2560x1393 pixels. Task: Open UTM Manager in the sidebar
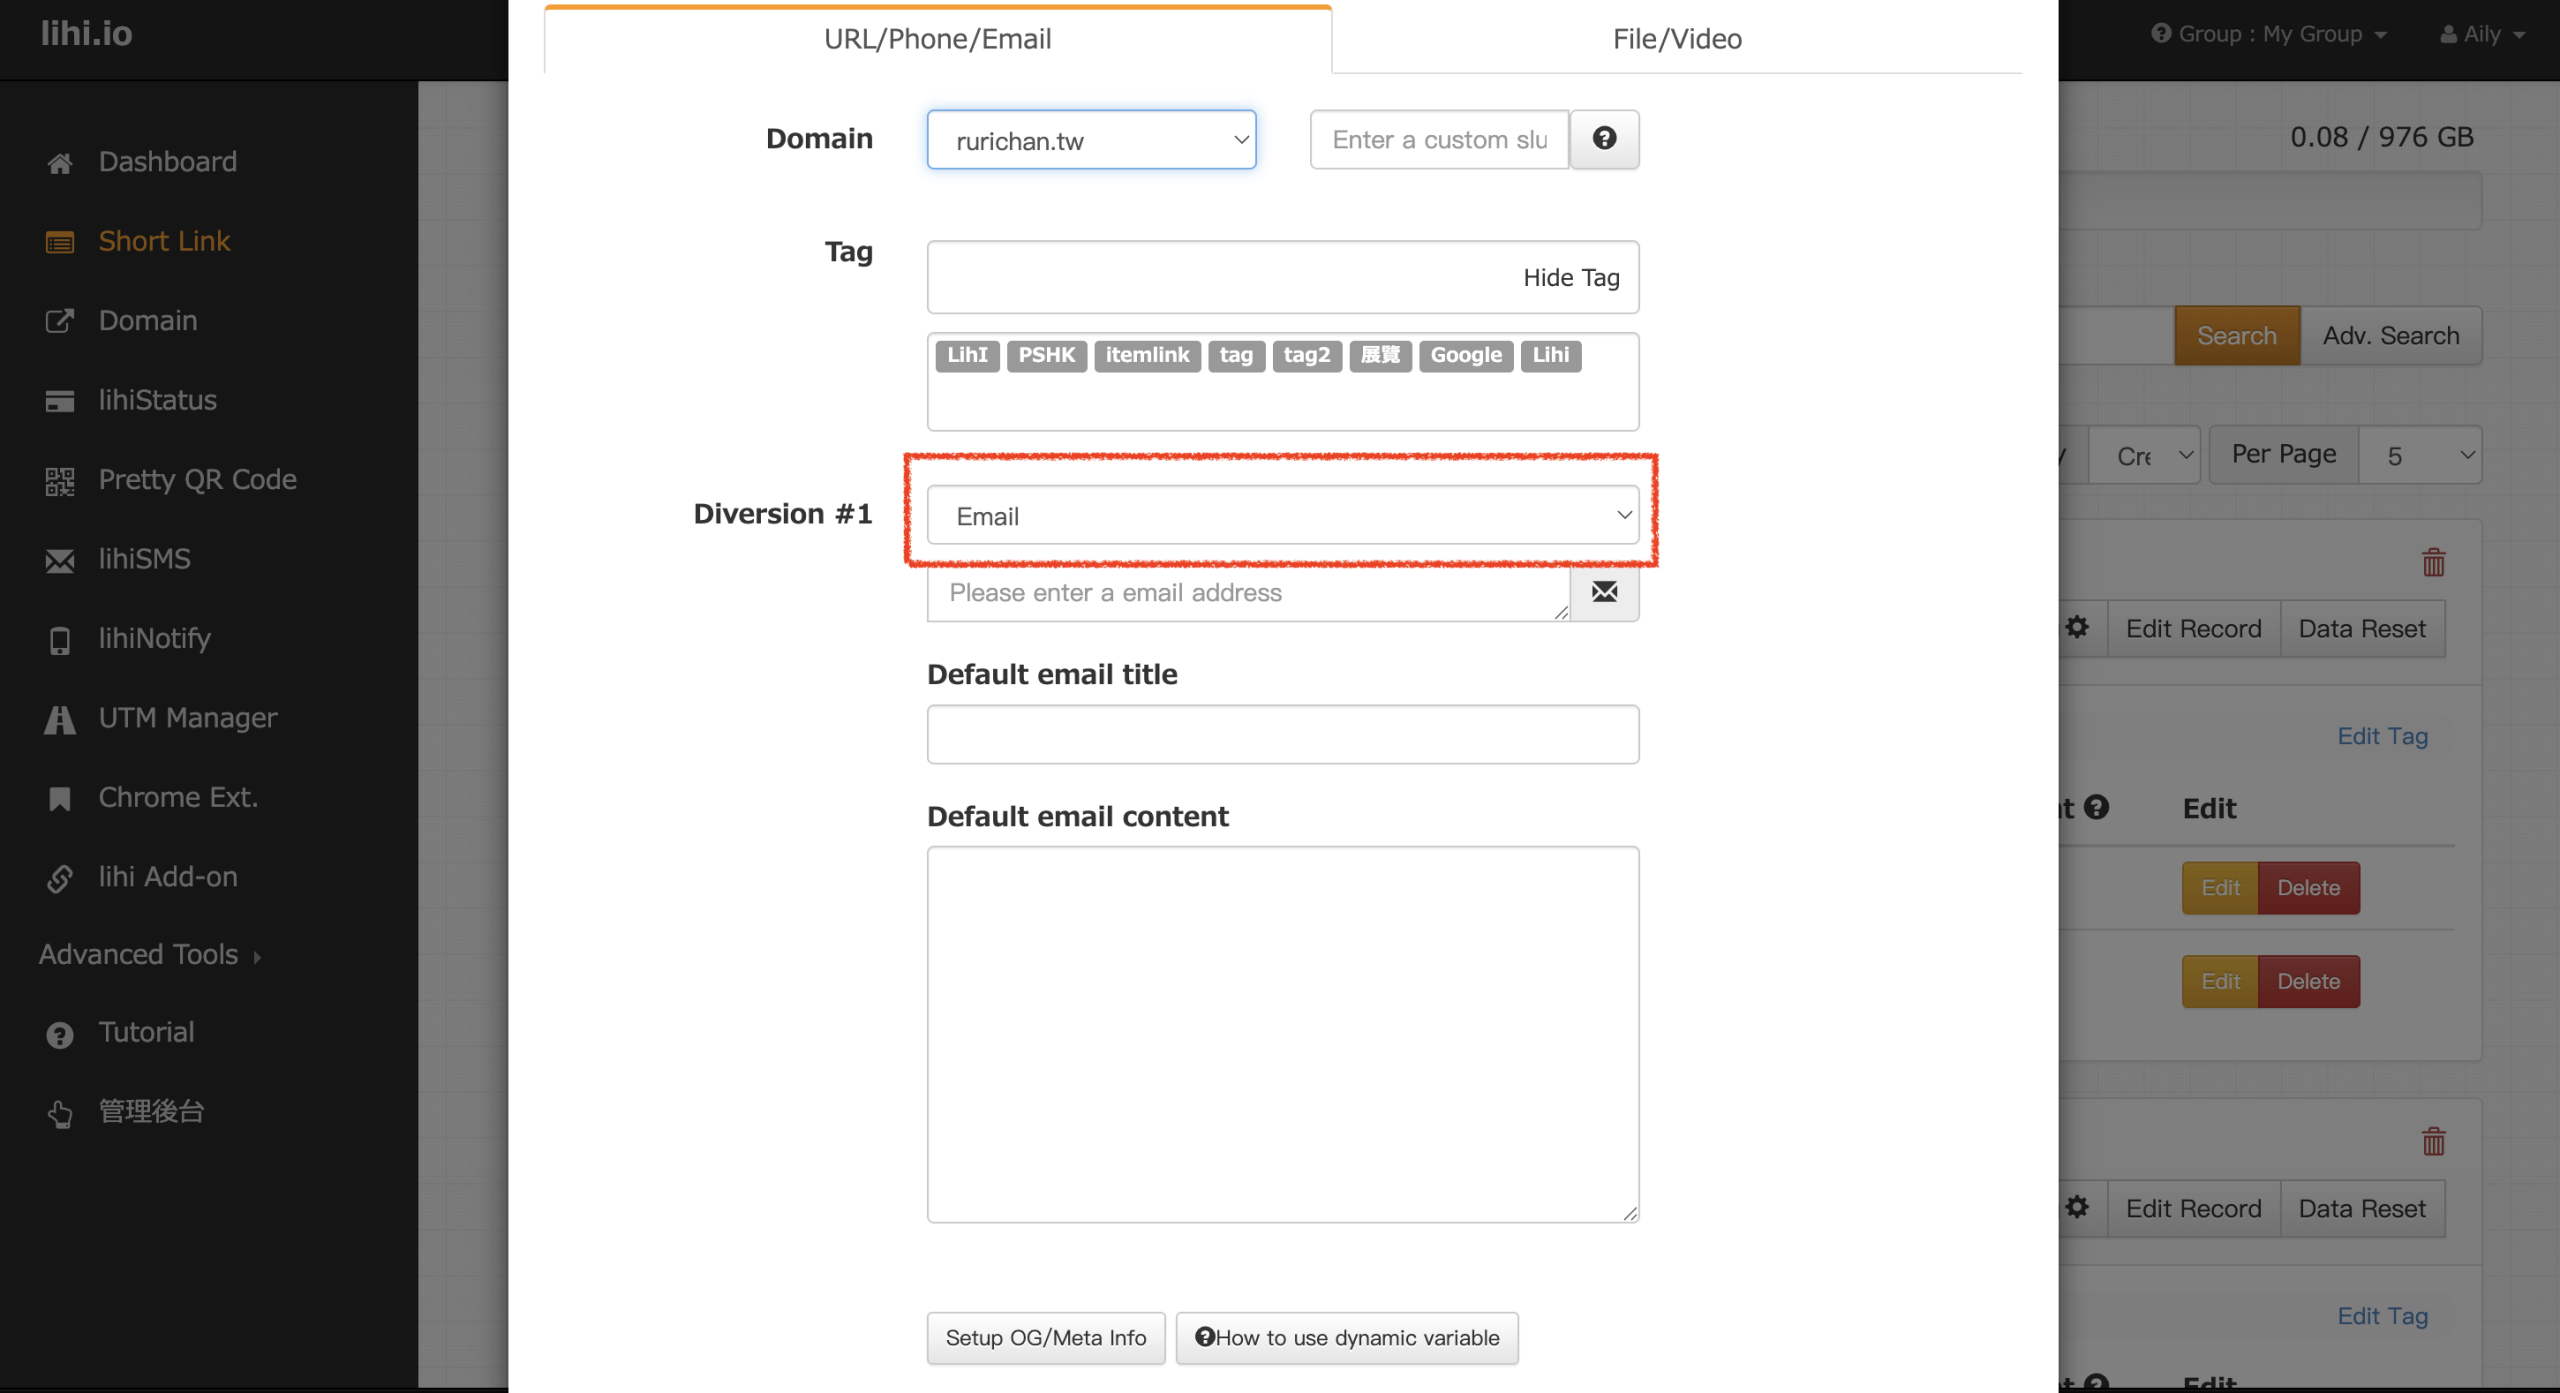187,718
